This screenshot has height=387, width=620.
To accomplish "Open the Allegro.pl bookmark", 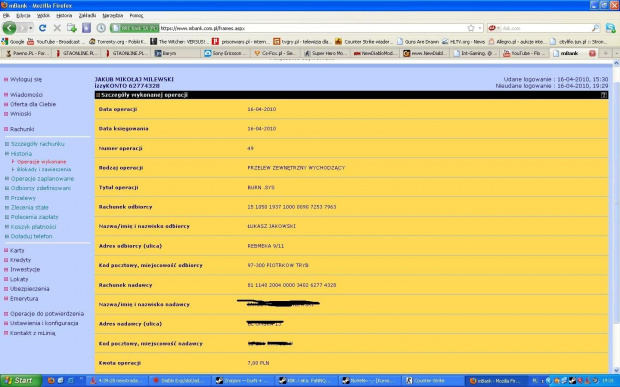I will [x=518, y=42].
